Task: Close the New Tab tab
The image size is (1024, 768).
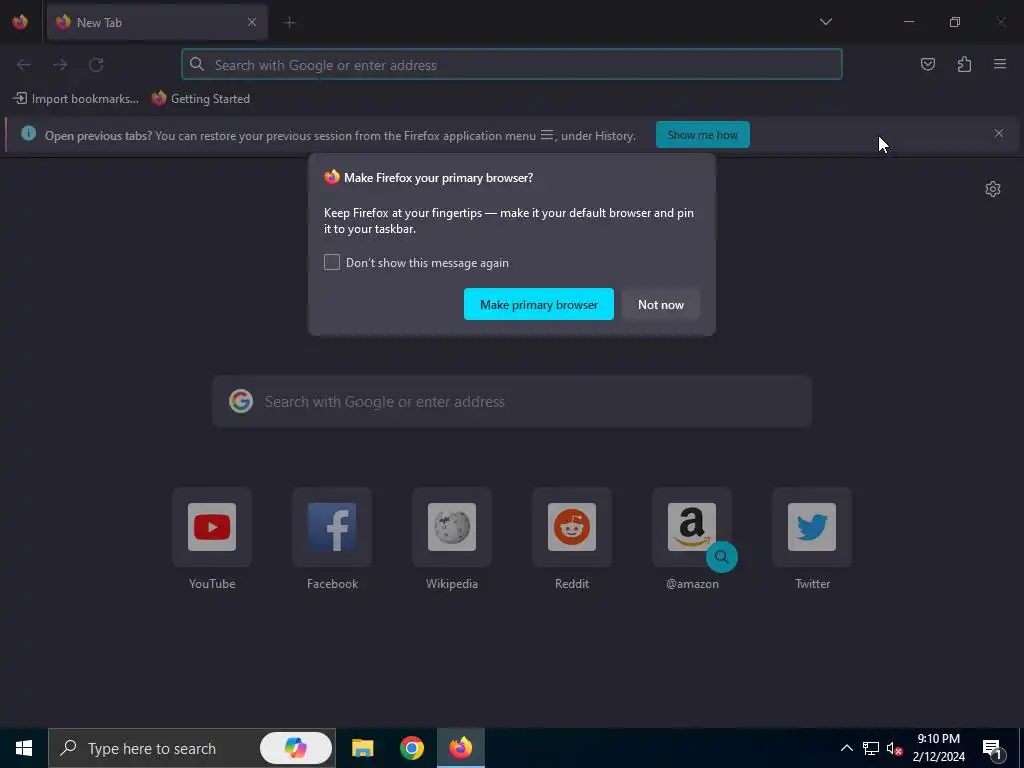Action: 251,22
